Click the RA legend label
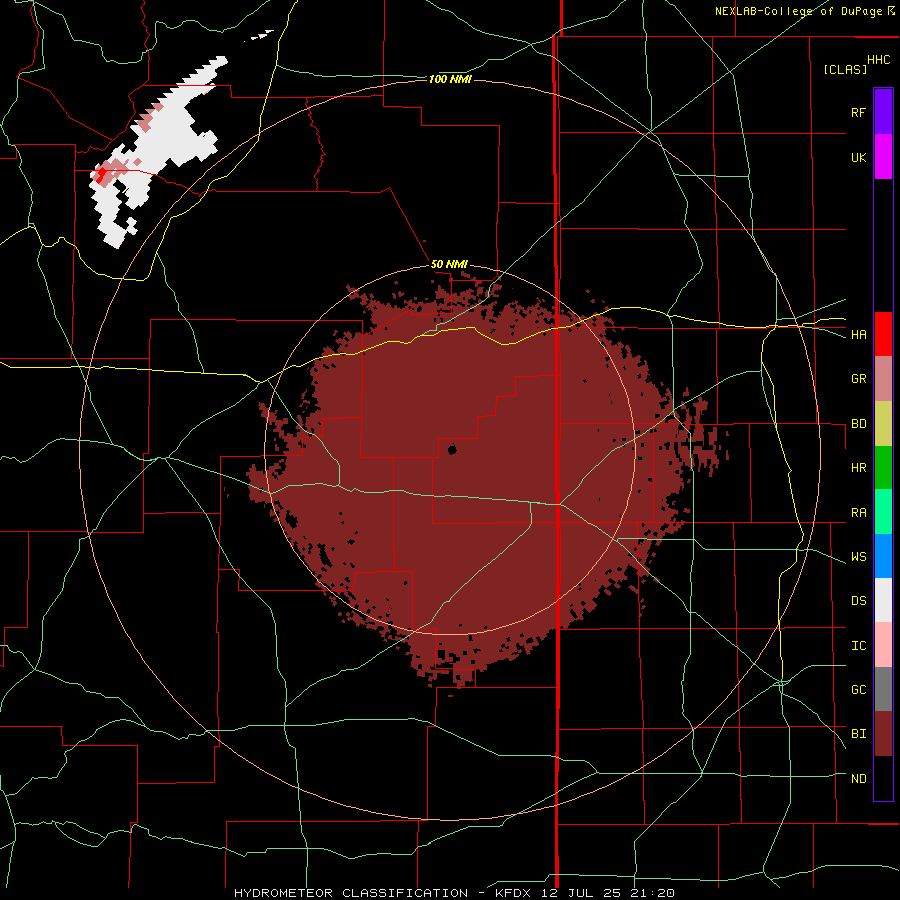 coord(858,513)
